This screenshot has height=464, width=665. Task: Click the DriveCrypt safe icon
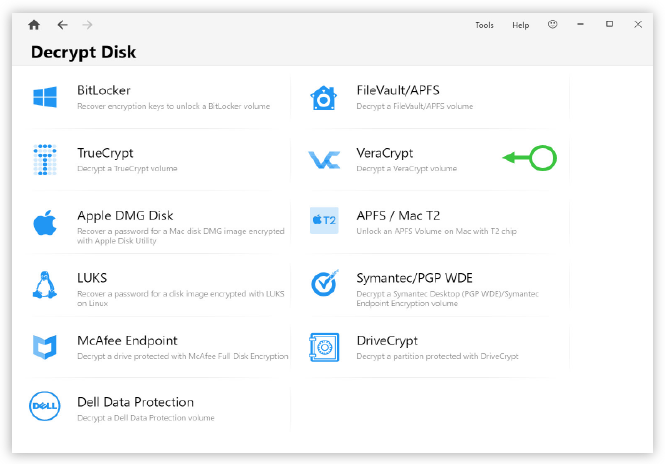point(324,347)
